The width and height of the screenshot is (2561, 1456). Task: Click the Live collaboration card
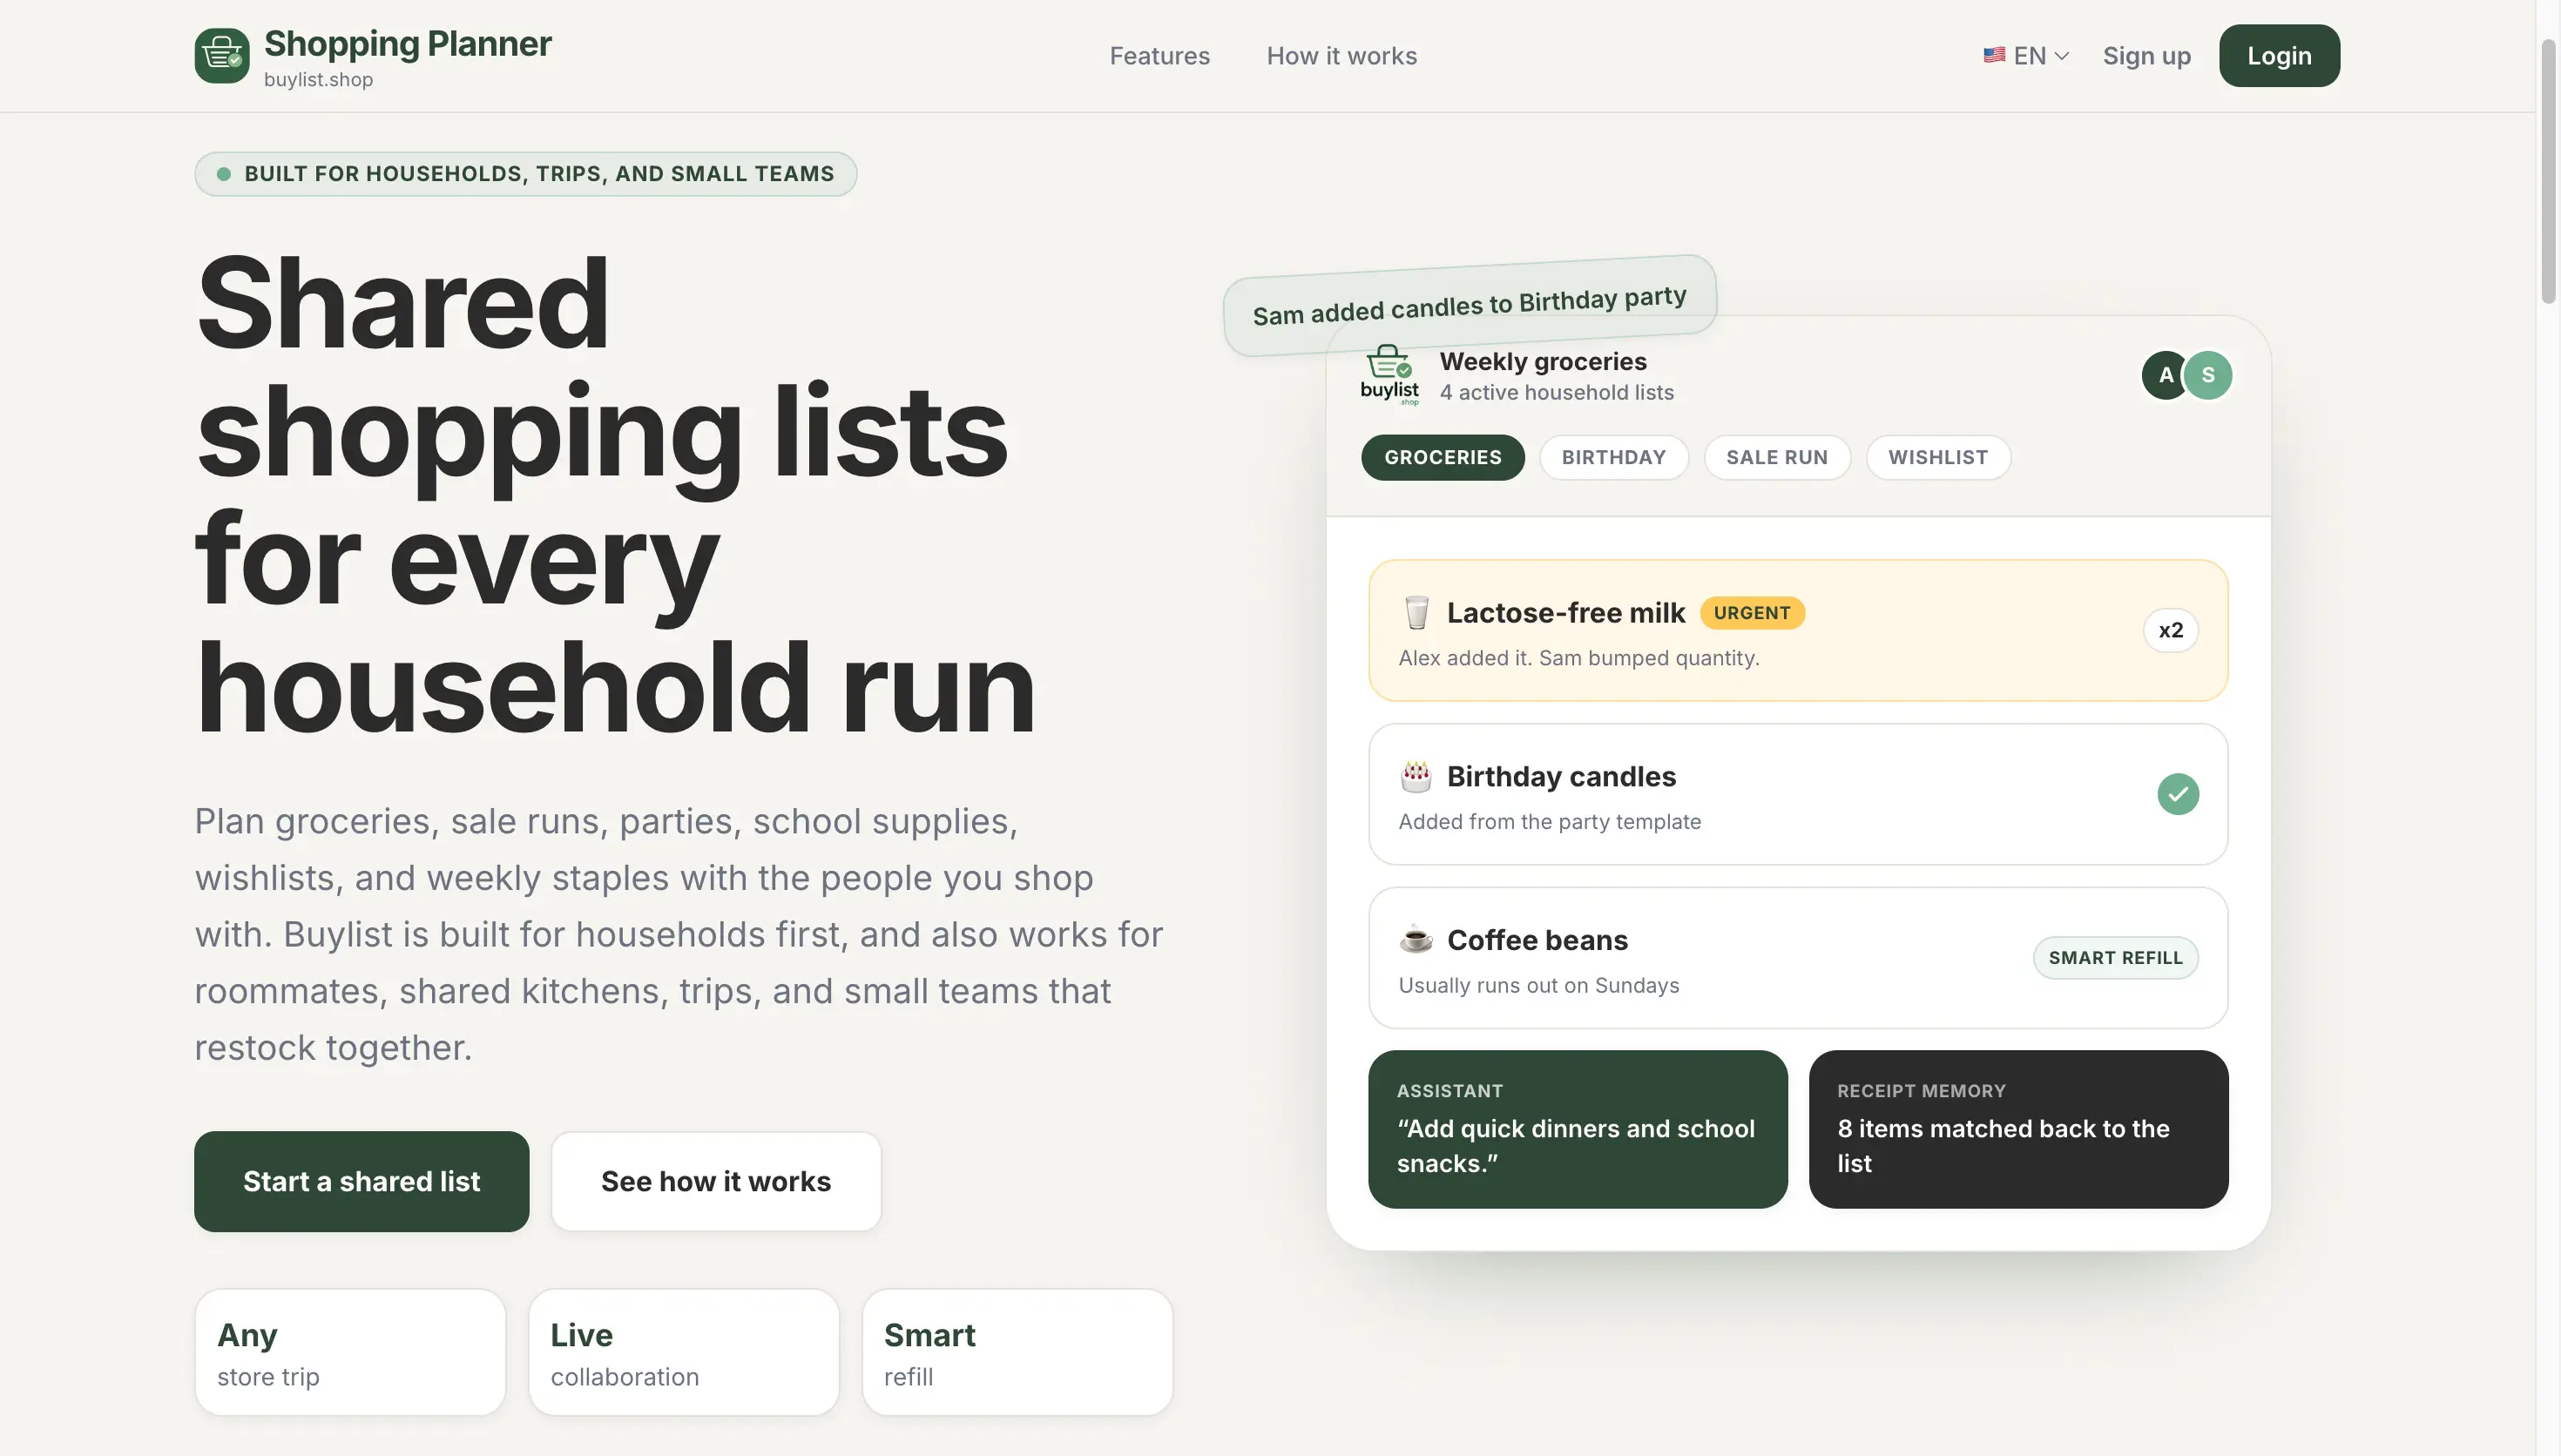click(x=684, y=1353)
